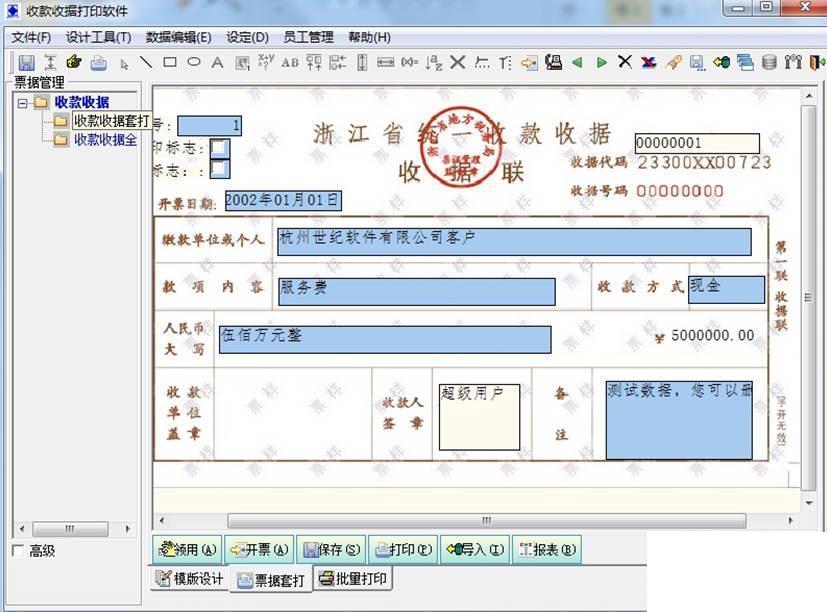Screen dimensions: 827x612
Task: Enable the 高级 checkbox
Action: [18, 551]
